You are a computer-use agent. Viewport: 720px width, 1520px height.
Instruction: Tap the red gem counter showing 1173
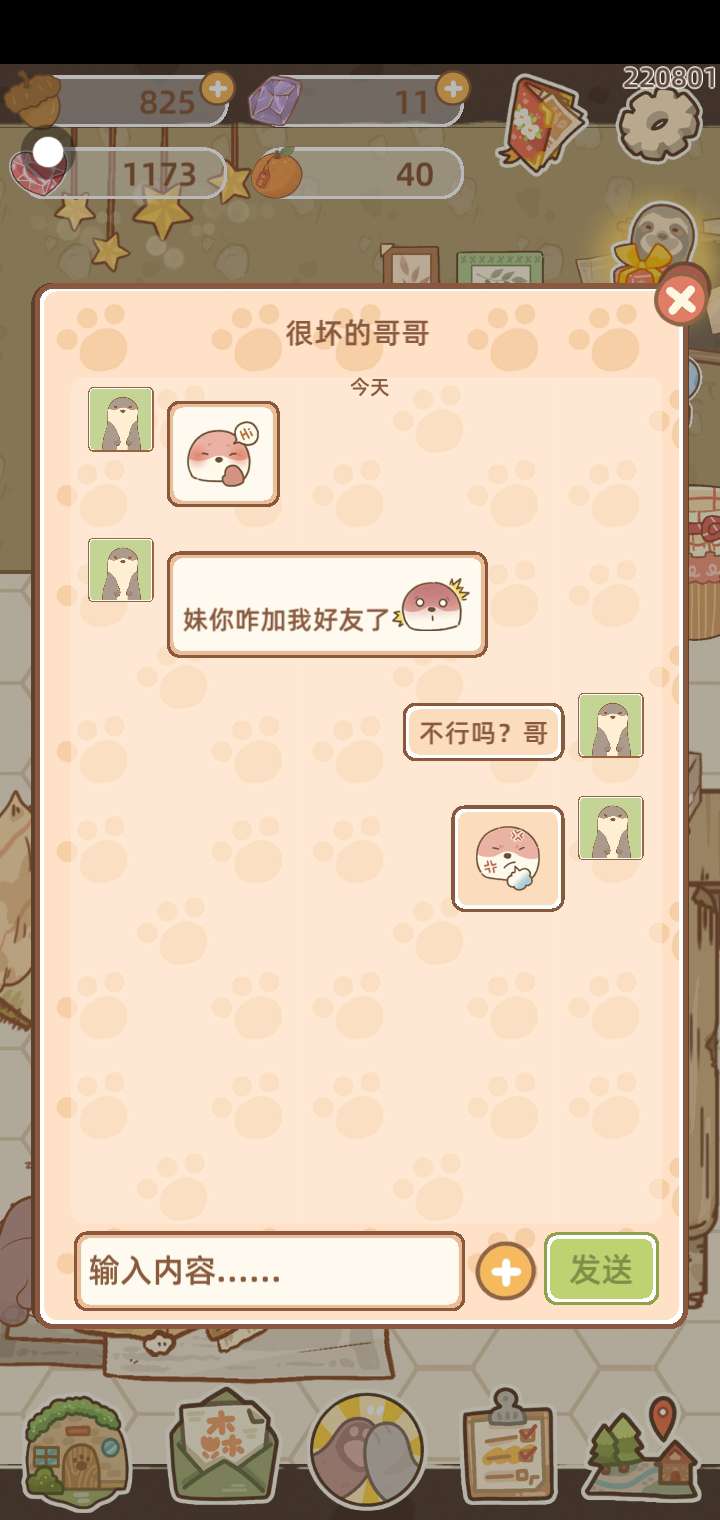[x=118, y=173]
